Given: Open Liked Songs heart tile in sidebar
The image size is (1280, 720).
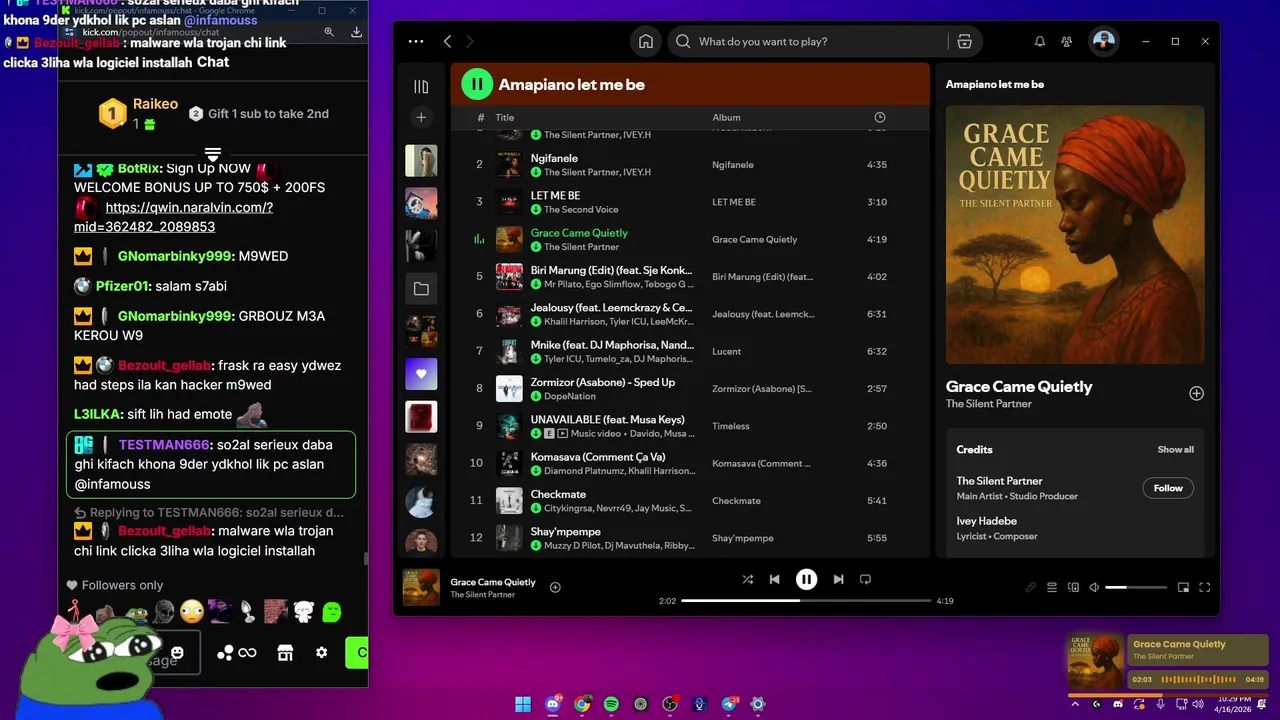Looking at the screenshot, I should 421,374.
